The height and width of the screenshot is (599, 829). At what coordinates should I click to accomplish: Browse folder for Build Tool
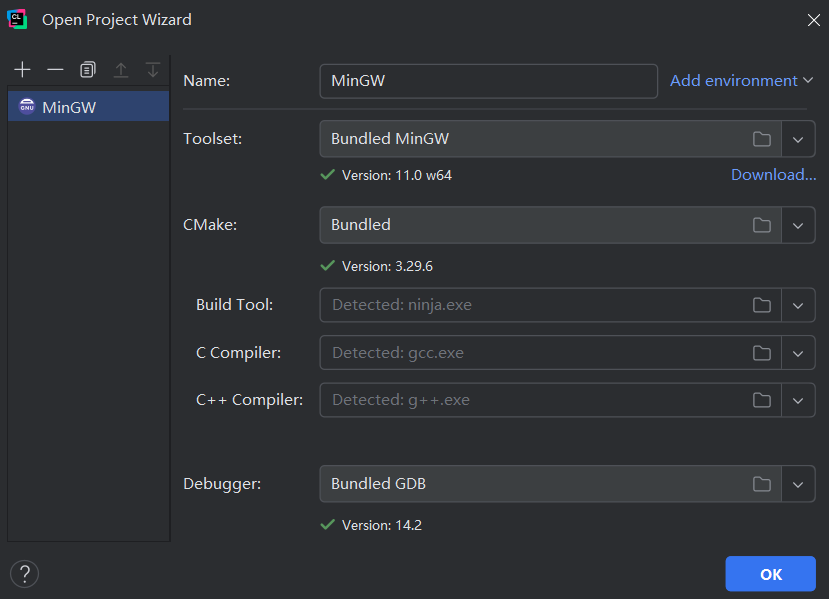coord(761,305)
